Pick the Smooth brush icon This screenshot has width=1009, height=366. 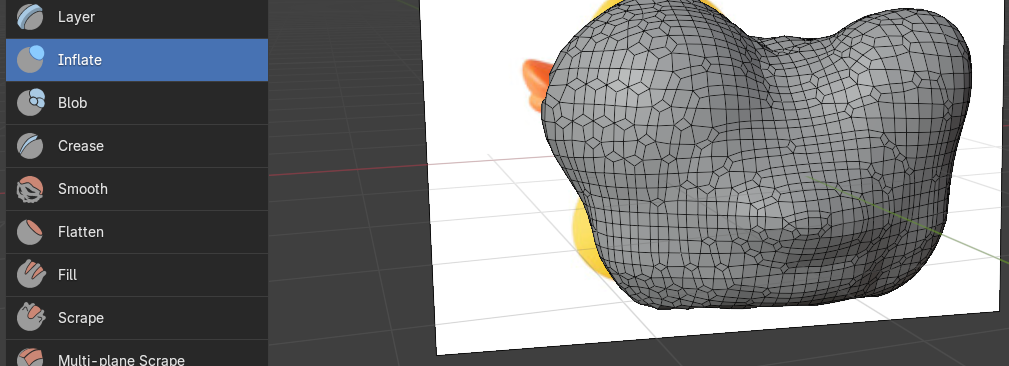pos(30,189)
